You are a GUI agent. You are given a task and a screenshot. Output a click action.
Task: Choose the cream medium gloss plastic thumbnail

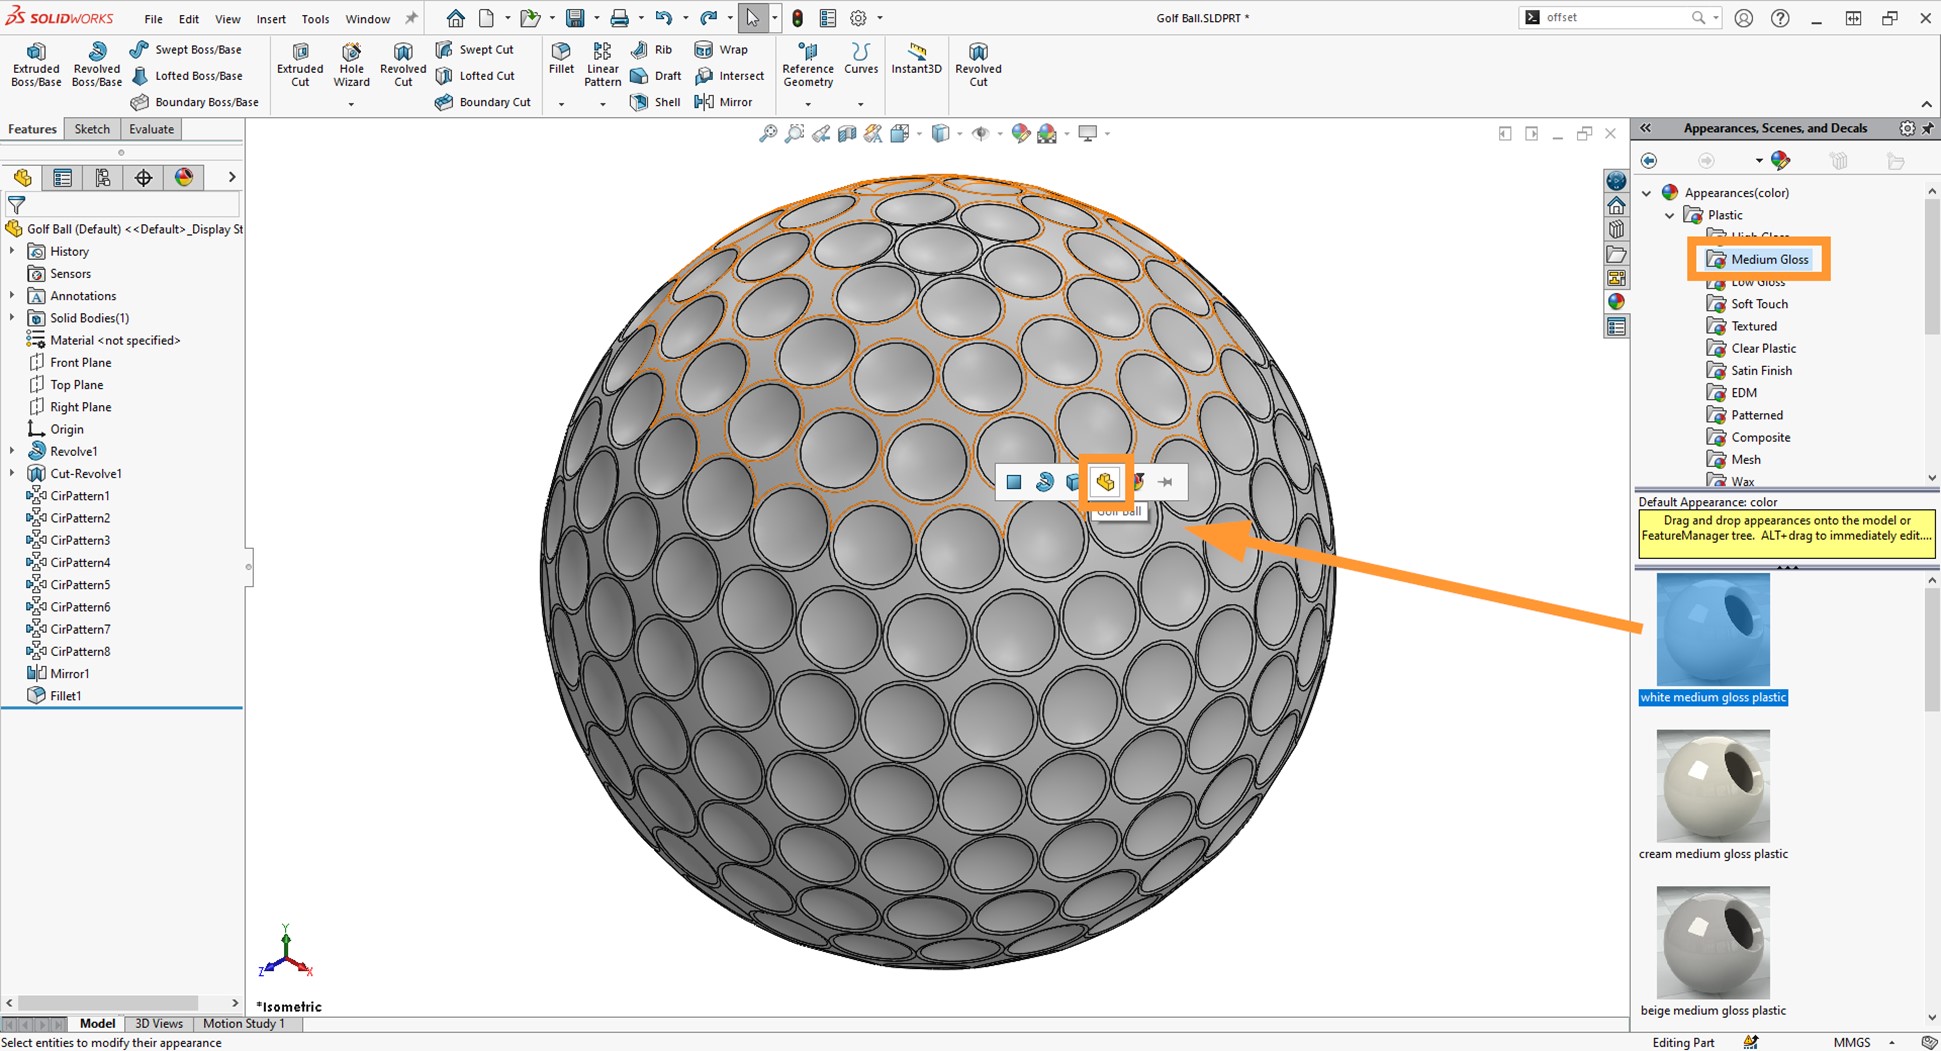1712,787
